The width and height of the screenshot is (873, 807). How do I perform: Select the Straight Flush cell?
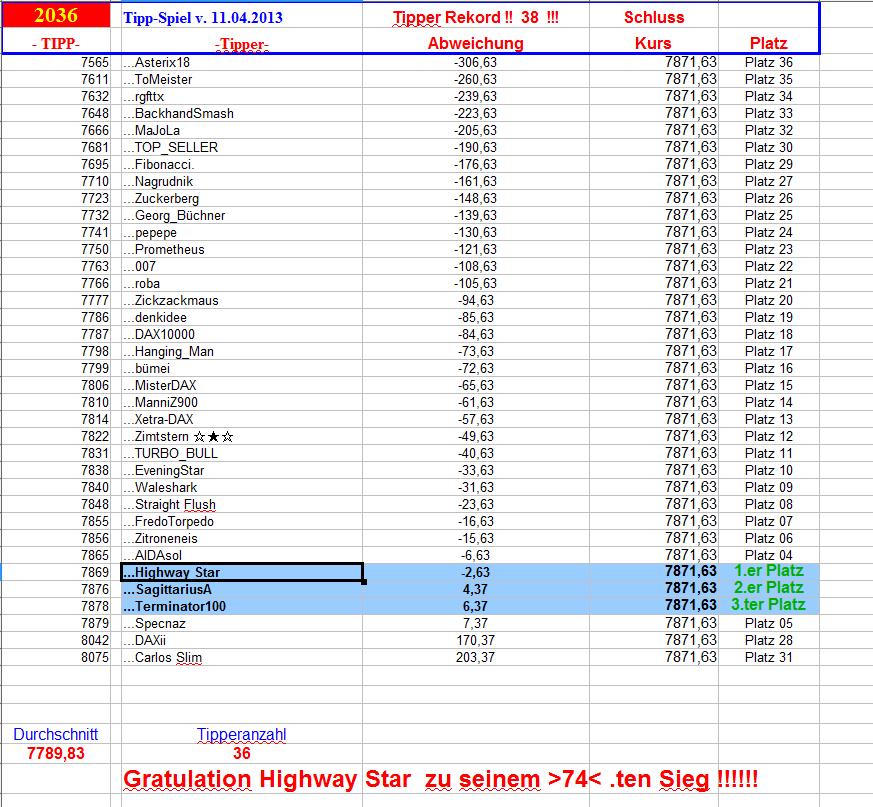pyautogui.click(x=242, y=505)
